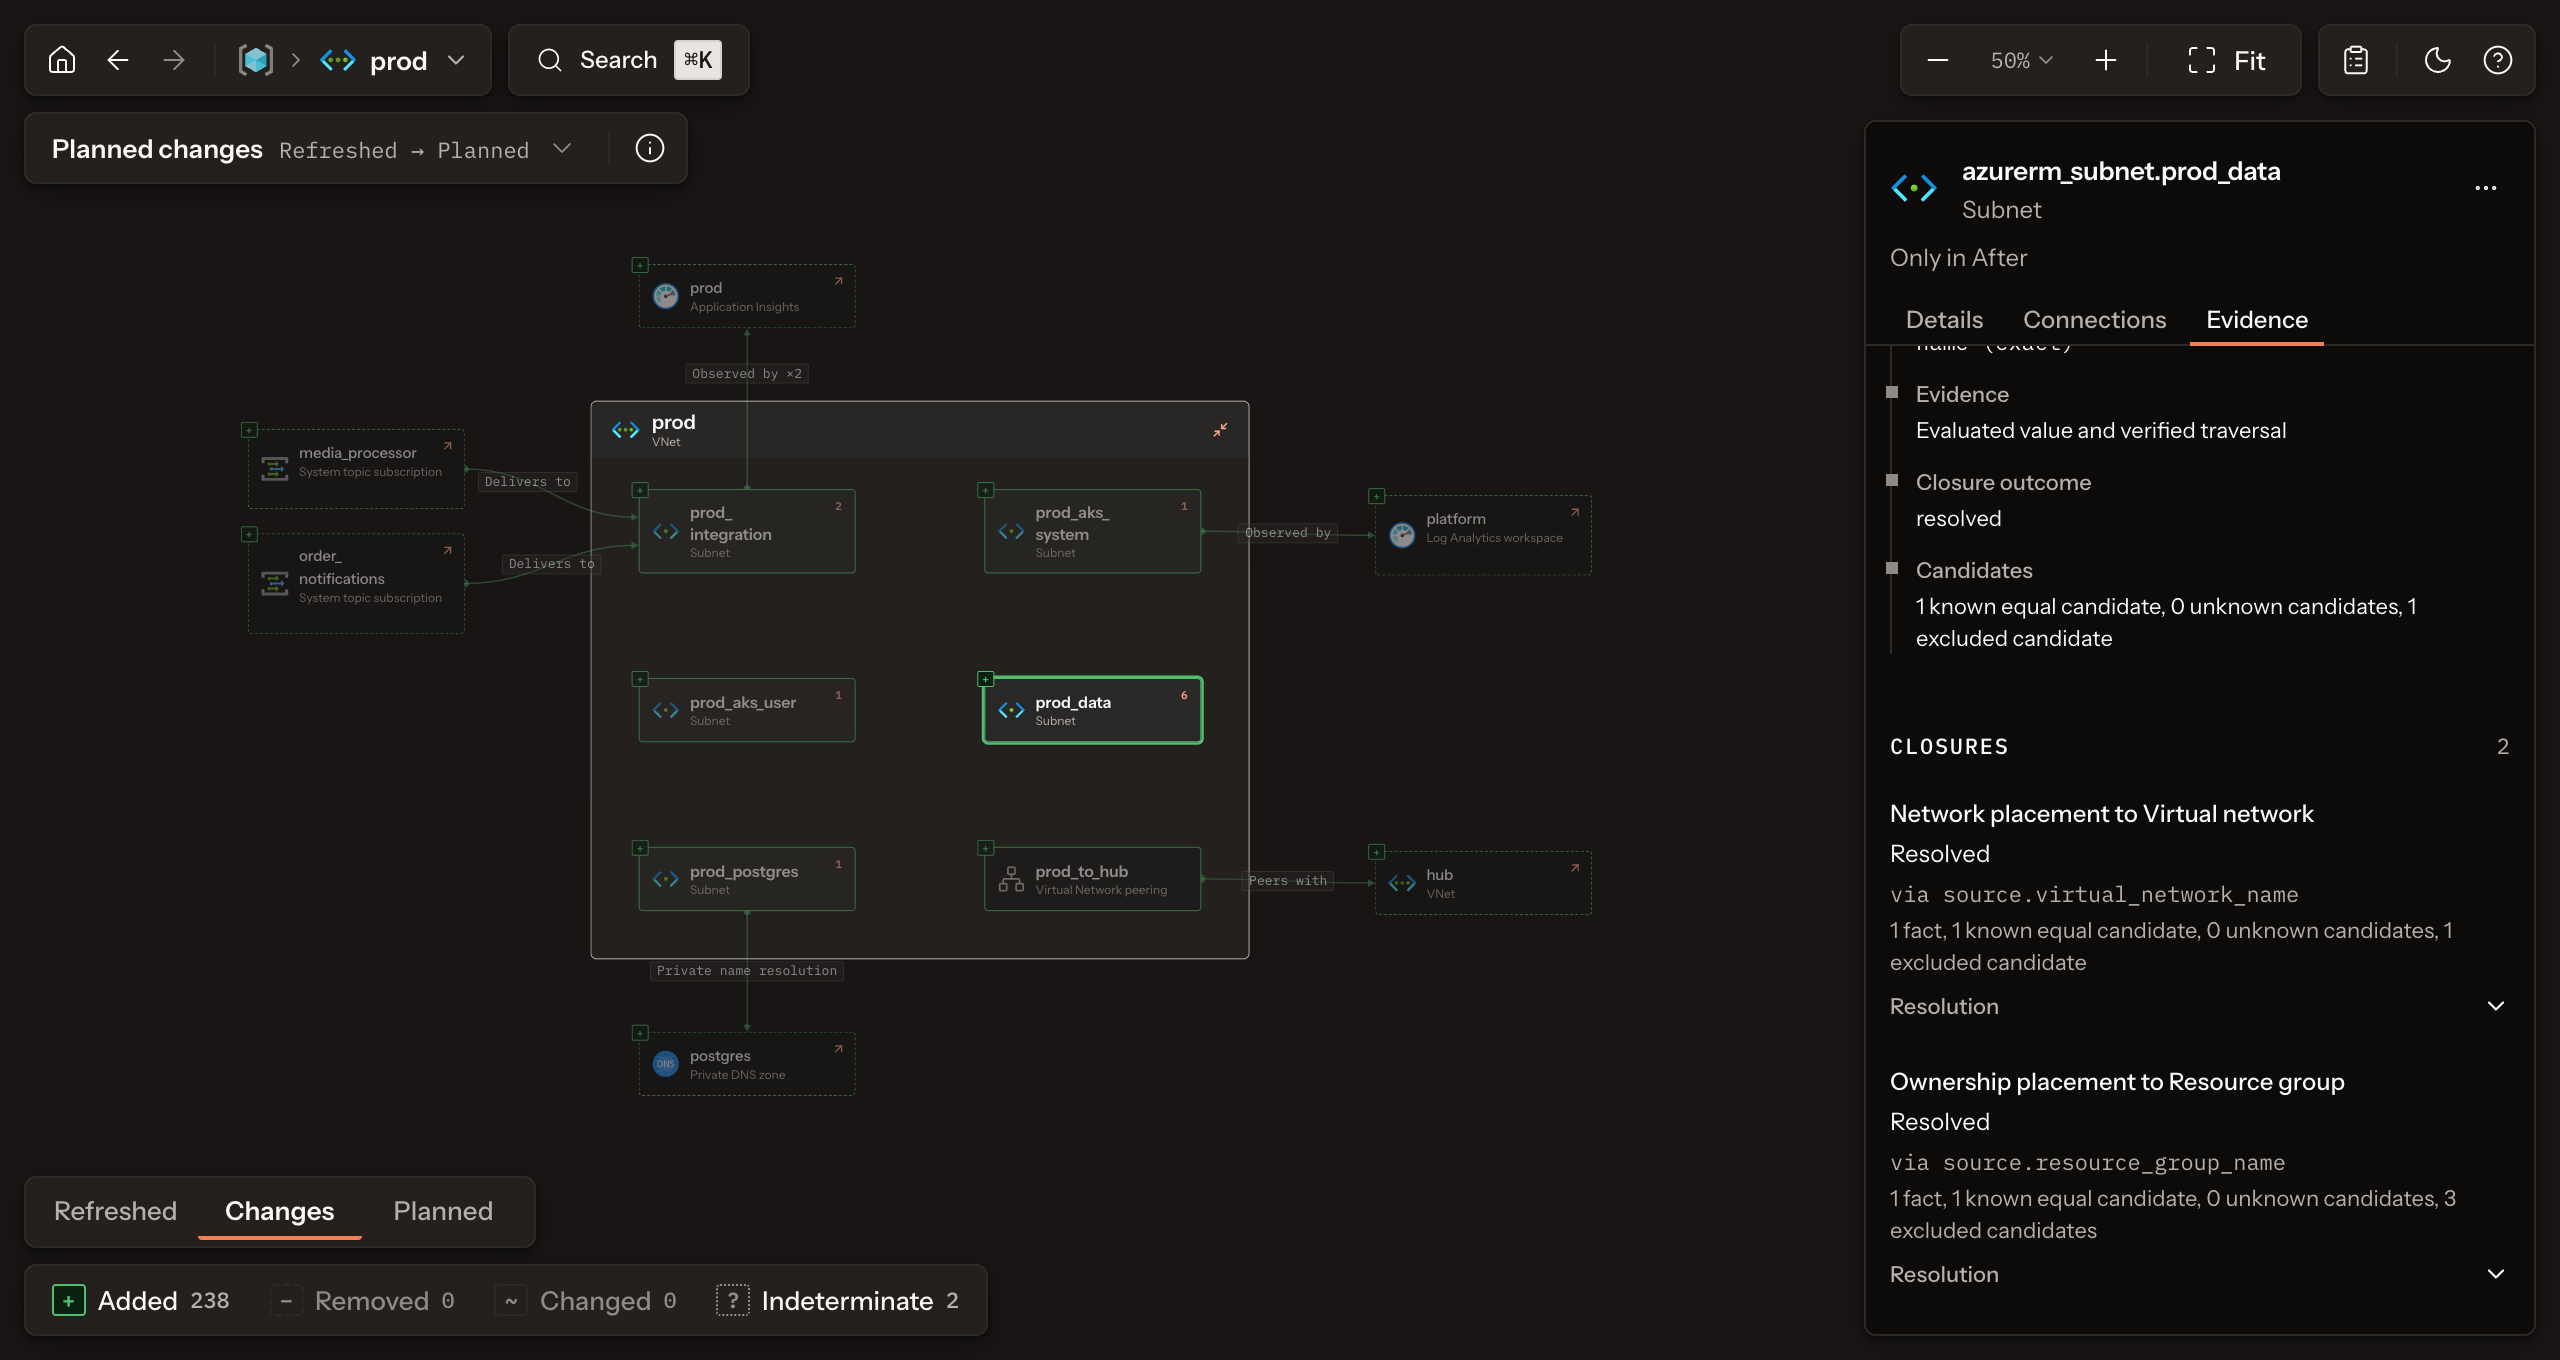Screen dimensions: 2560x1360
Task: Navigate forward with the right arrow
Action: pyautogui.click(x=174, y=60)
